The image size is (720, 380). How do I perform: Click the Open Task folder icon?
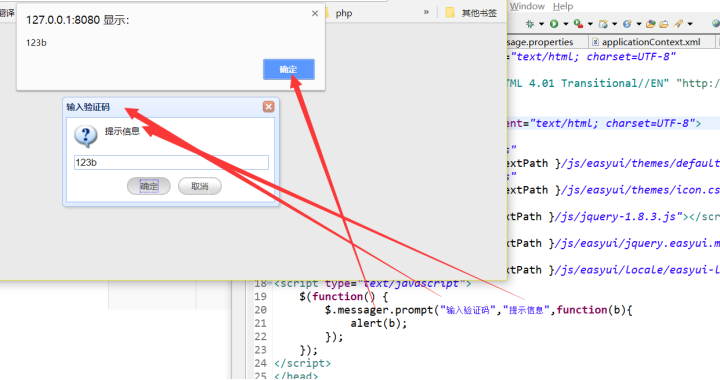tap(664, 23)
